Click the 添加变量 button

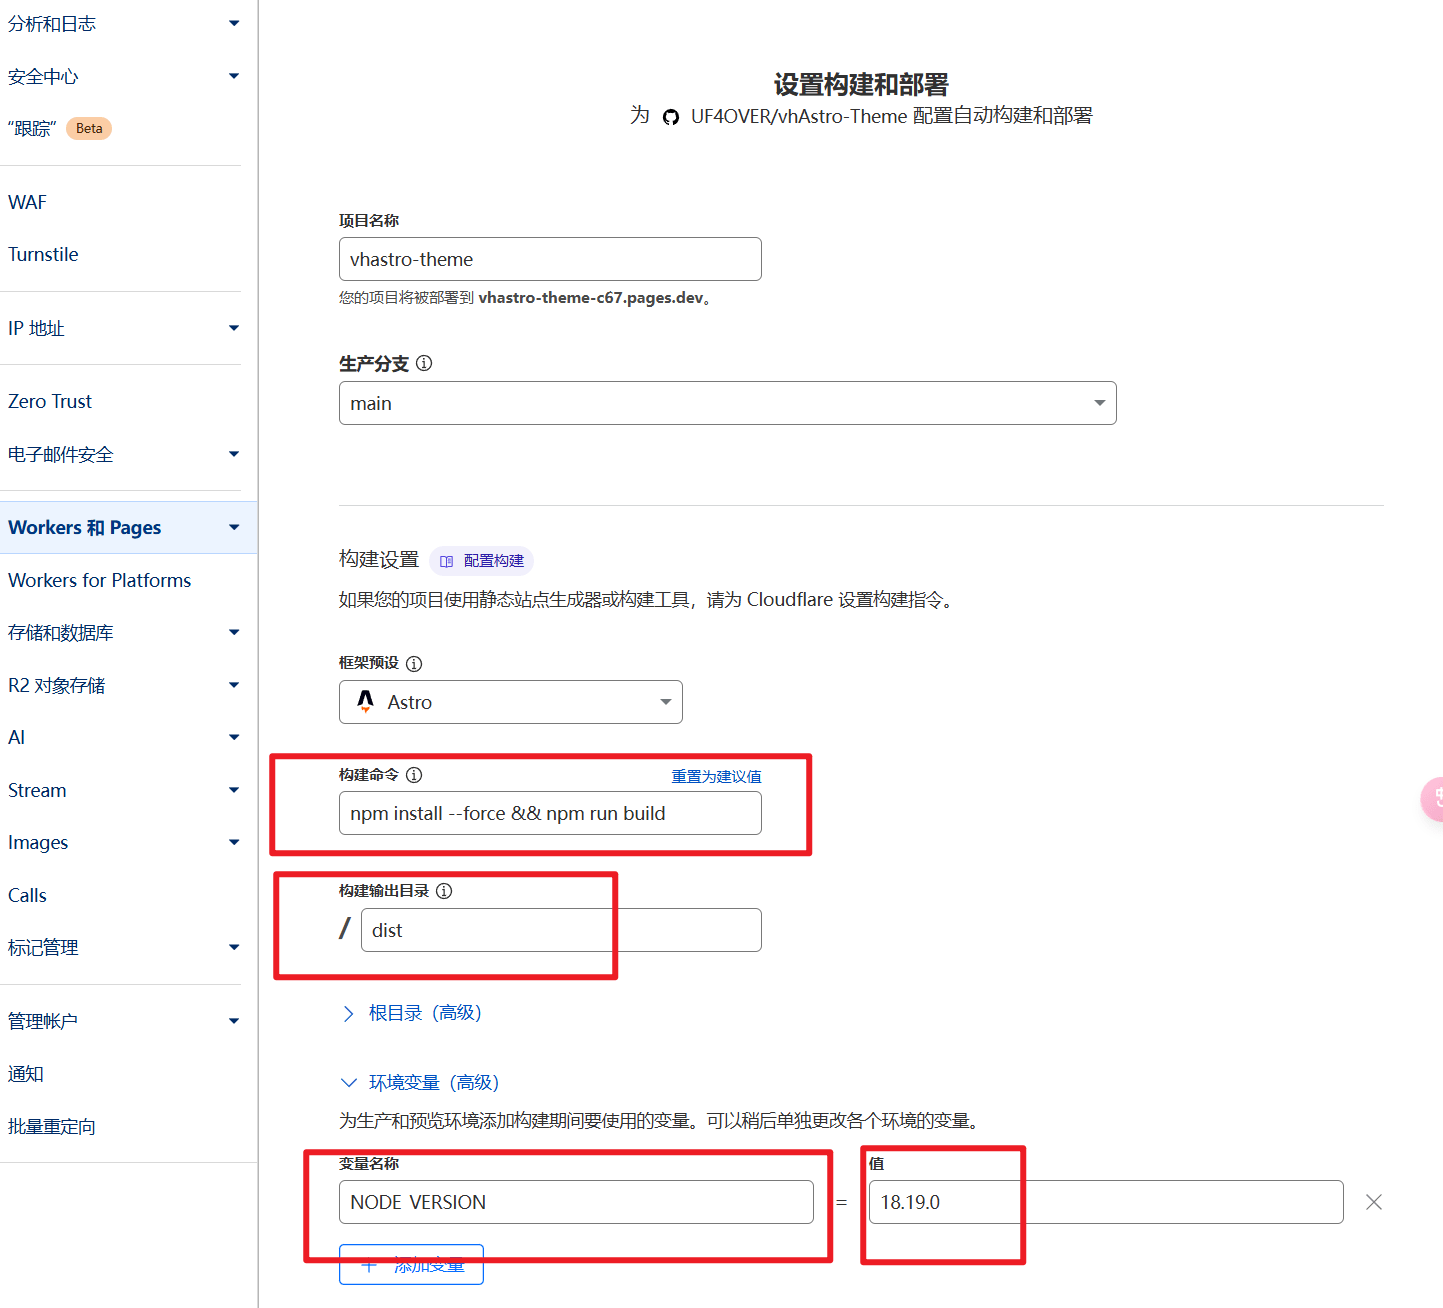[x=411, y=1266]
